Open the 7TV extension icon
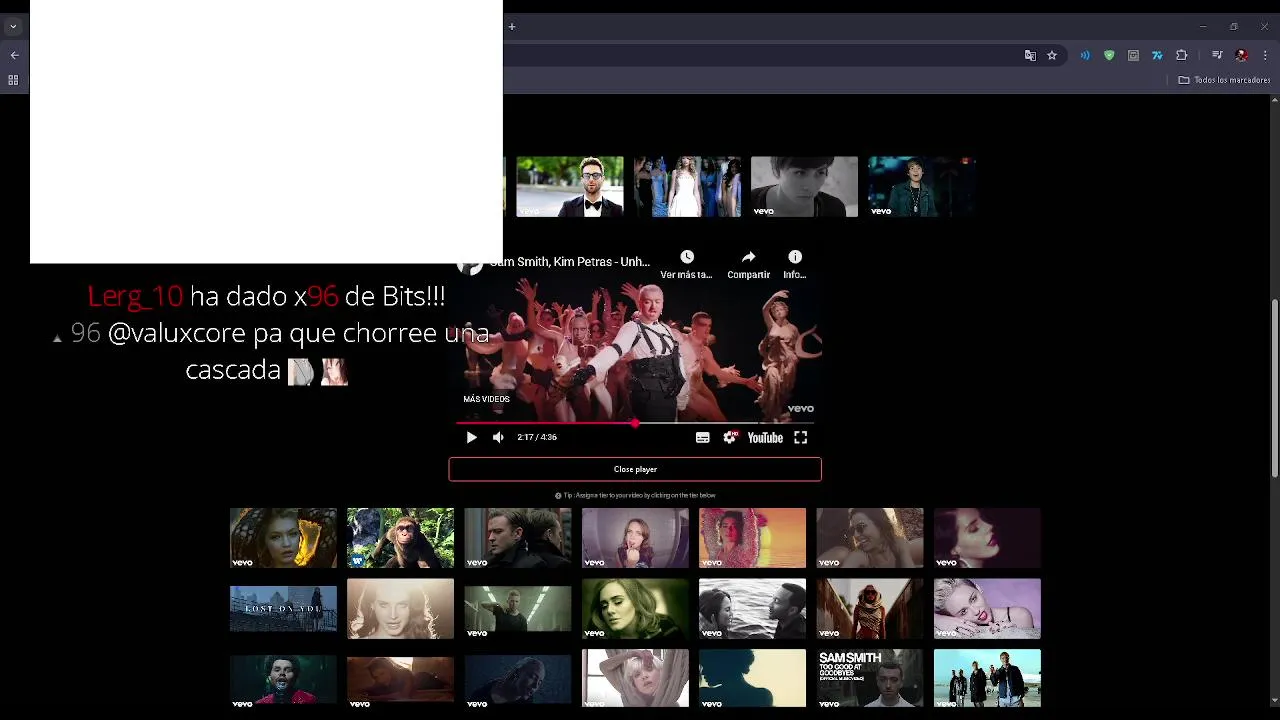 coord(1157,56)
